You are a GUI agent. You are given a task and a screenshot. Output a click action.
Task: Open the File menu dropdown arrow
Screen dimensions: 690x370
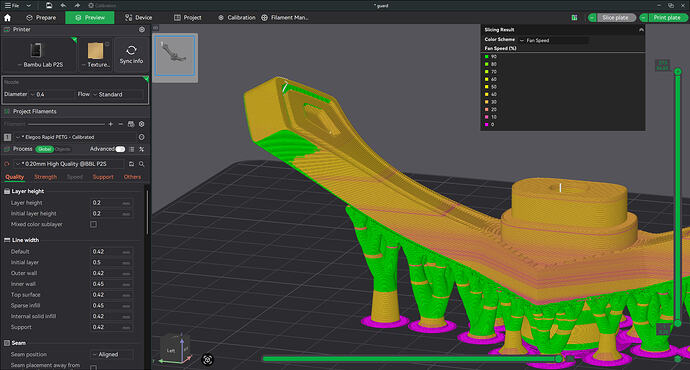(29, 5)
